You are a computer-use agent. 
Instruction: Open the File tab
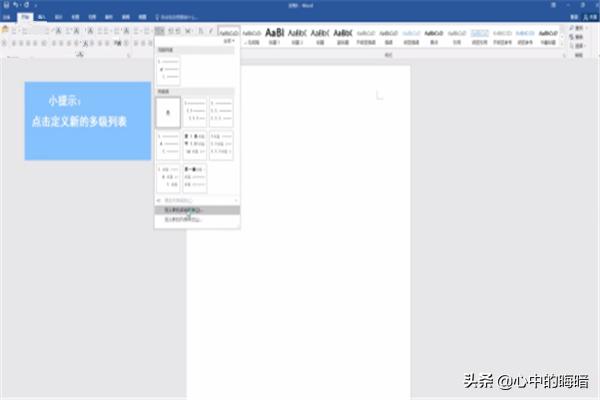7,17
